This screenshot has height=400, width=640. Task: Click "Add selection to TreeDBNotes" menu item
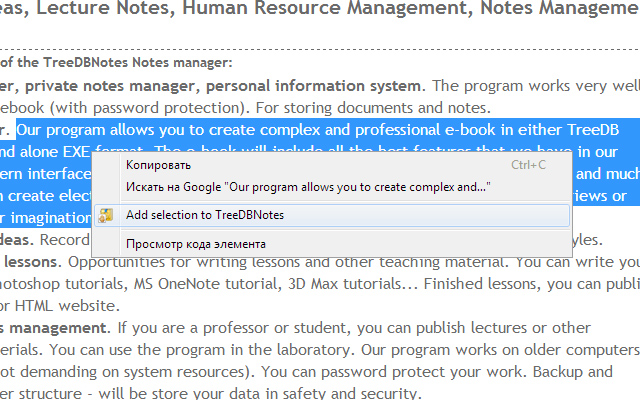point(217,215)
